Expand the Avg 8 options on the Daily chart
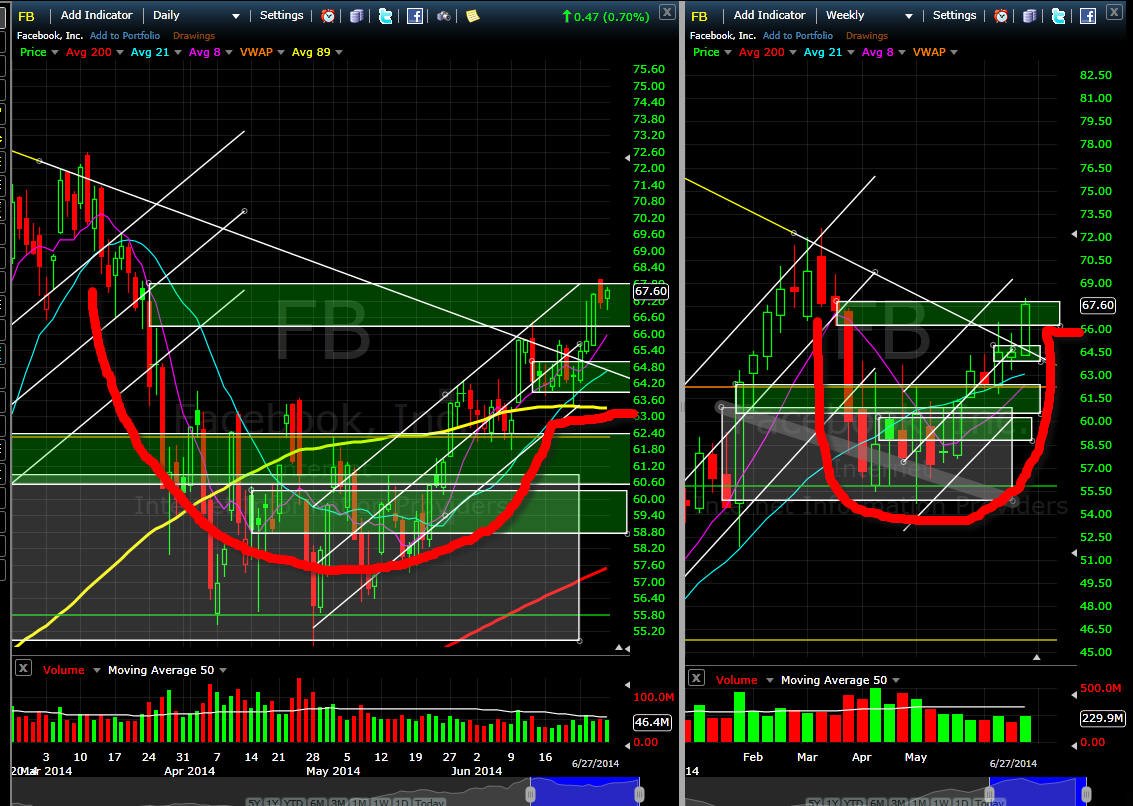1133x806 pixels. tap(228, 52)
